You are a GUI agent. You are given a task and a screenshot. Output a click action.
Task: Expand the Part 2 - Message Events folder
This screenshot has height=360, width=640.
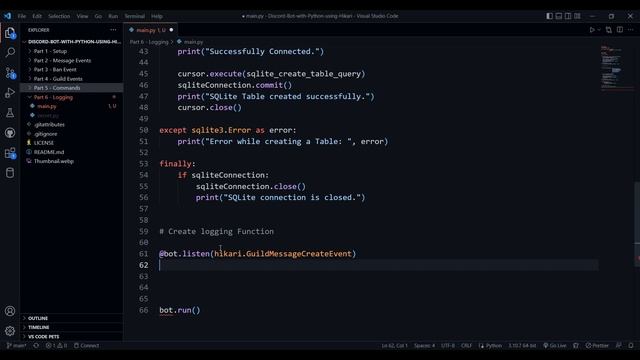[72, 60]
